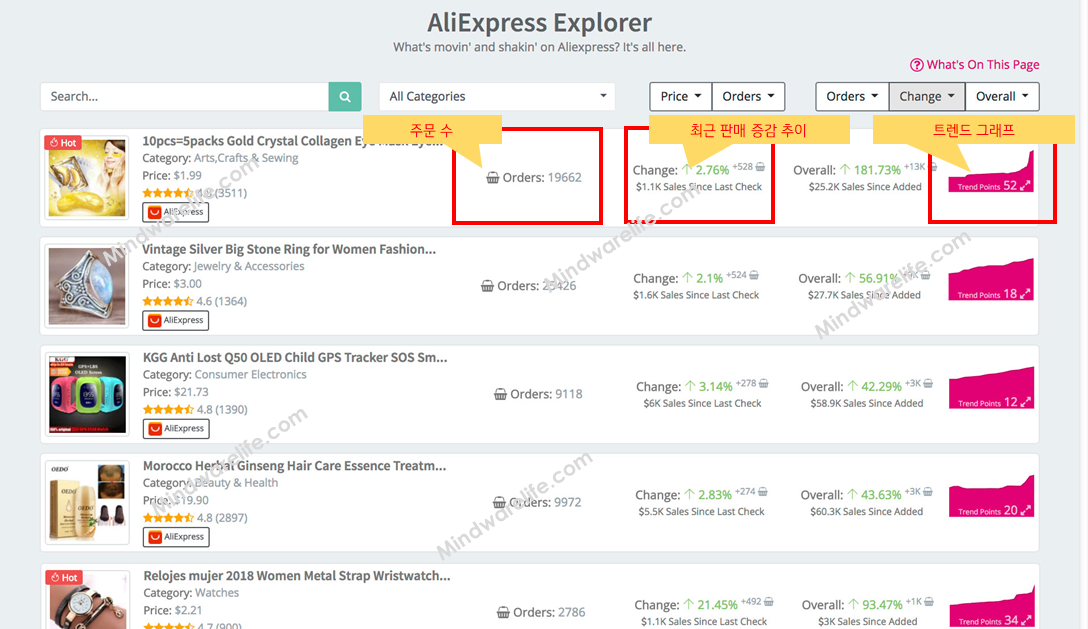
Task: Open the Gold Crystal Collagen product thumbnail
Action: pyautogui.click(x=87, y=177)
